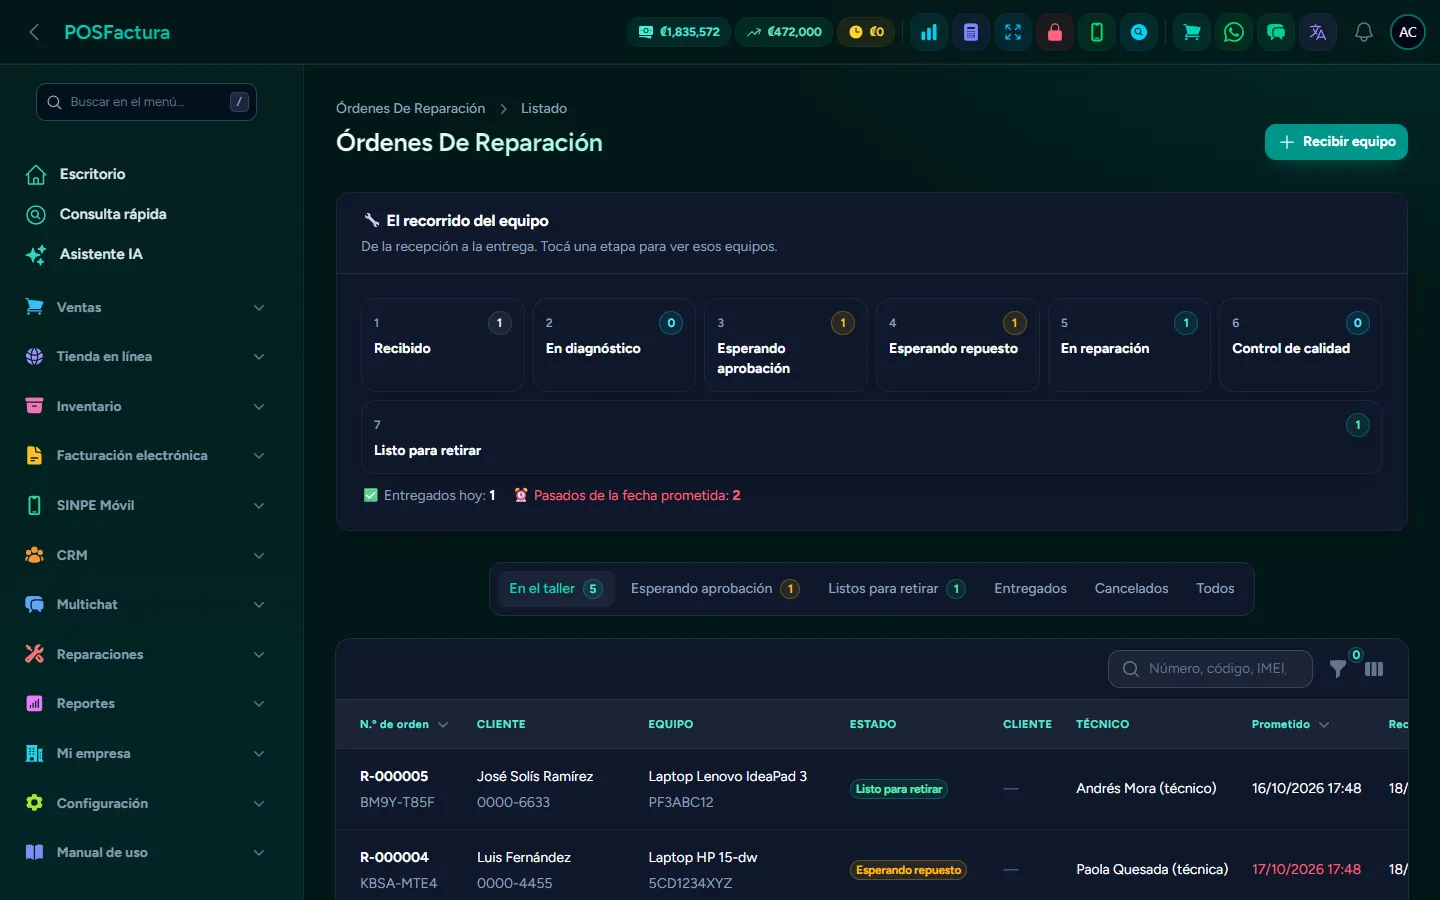The width and height of the screenshot is (1440, 900).
Task: Open the language translate icon
Action: pyautogui.click(x=1318, y=32)
